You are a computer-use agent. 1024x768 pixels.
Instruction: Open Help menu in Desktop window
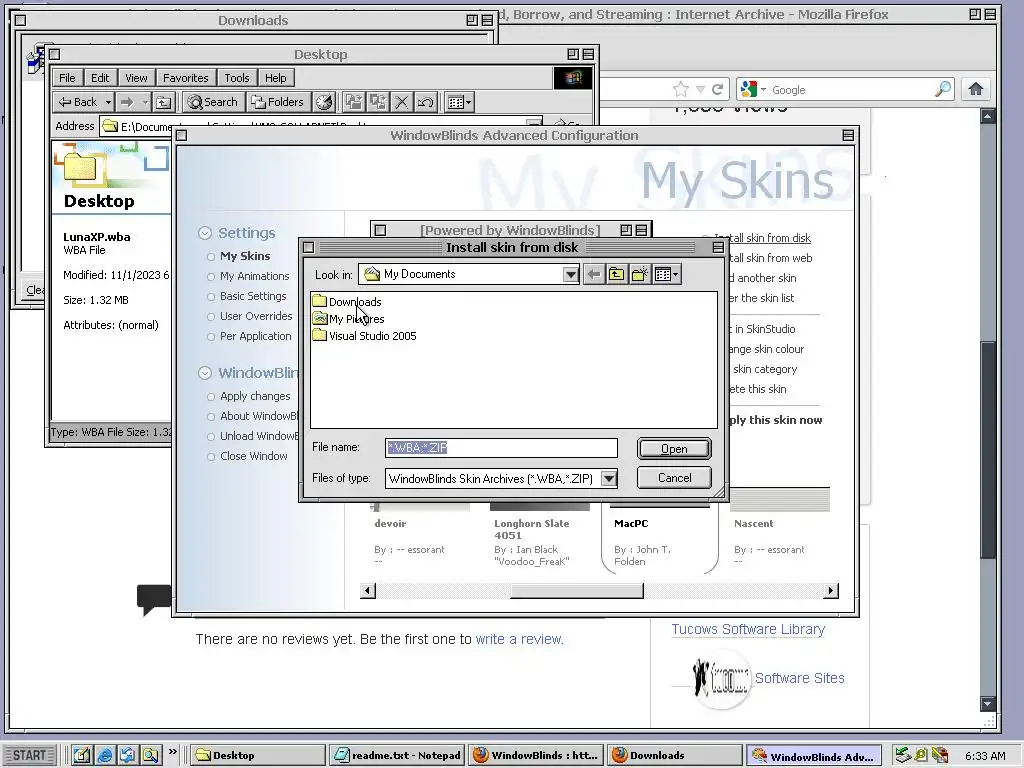pos(276,78)
